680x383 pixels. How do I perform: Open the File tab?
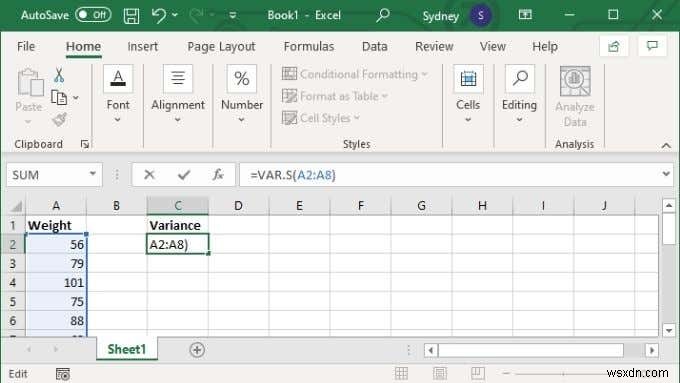pos(26,46)
